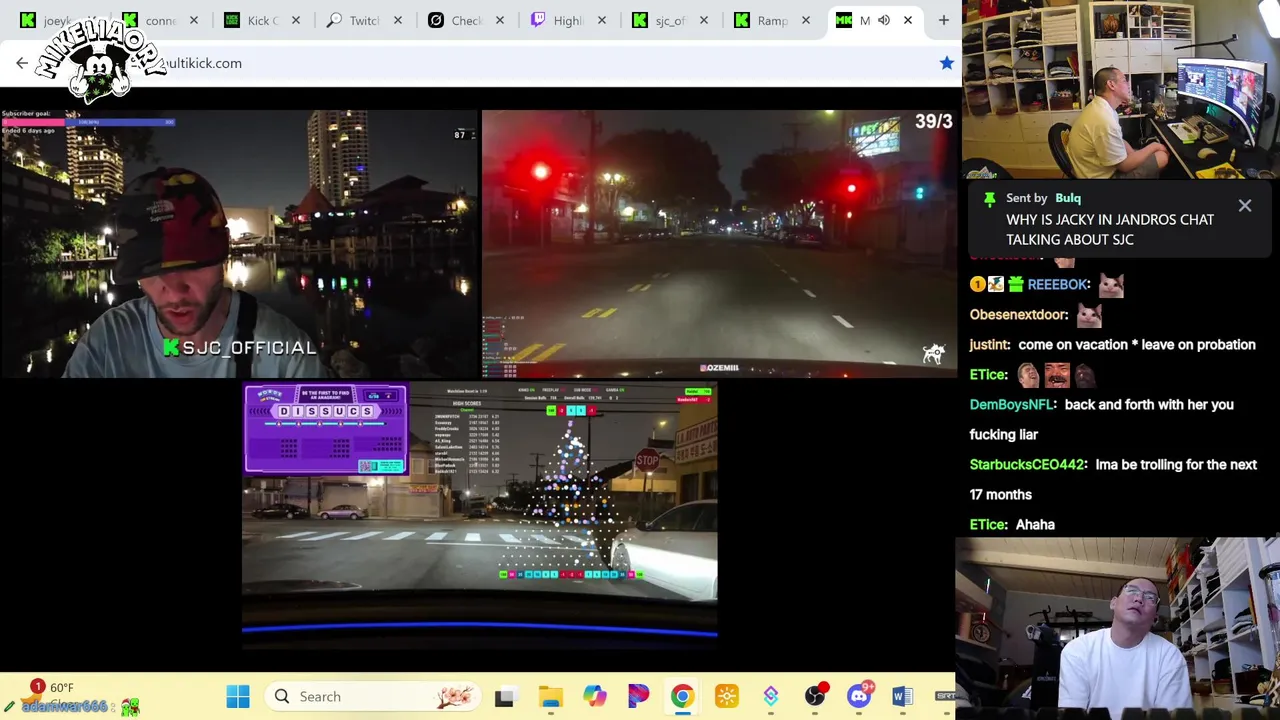Switch to the Kick C tab
This screenshot has height=720, width=1280.
point(263,20)
